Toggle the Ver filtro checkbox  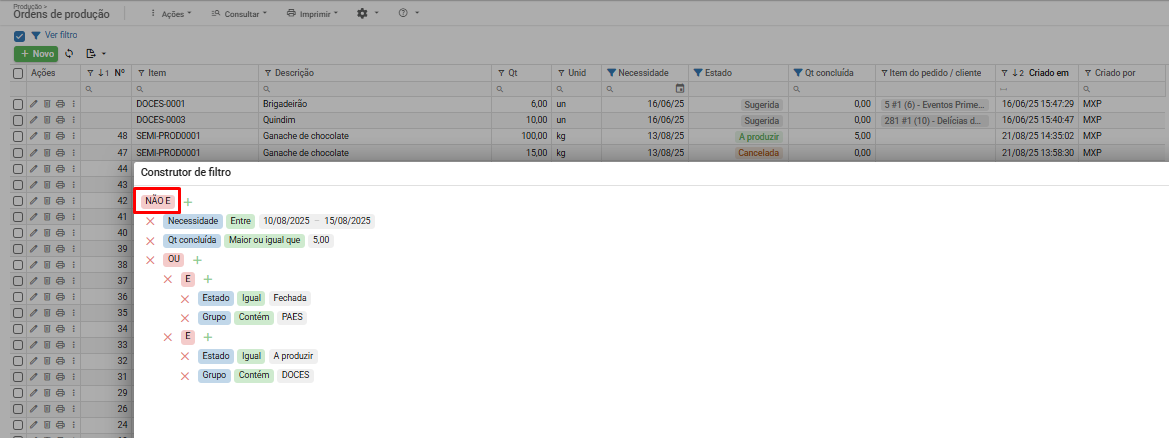[x=19, y=36]
